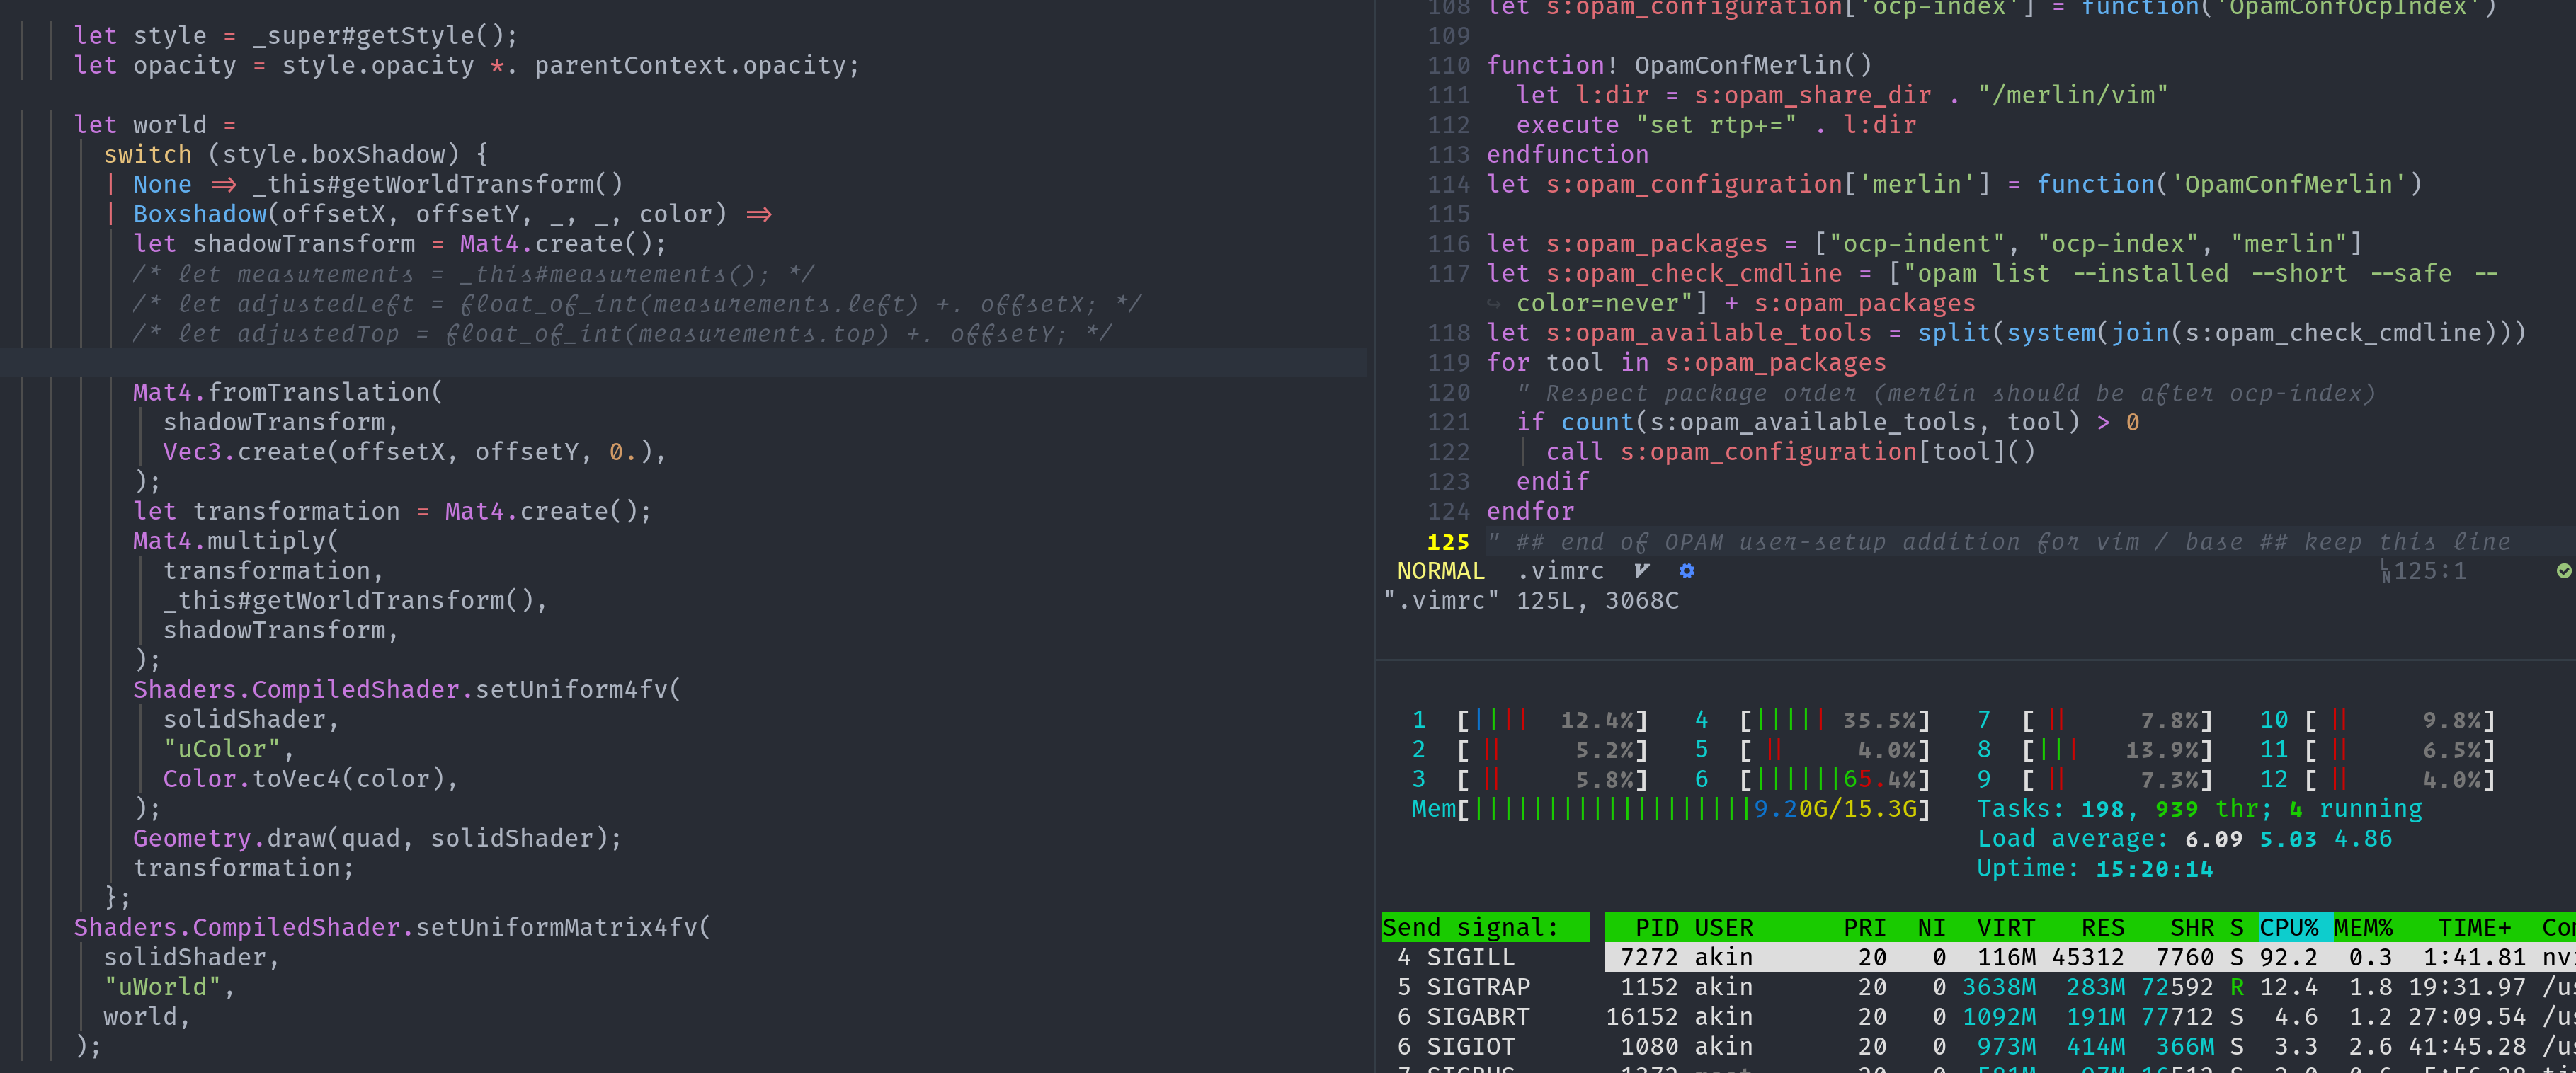
Task: Click '".vimrc" 125L, 3068C' message line
Action: pos(1531,601)
